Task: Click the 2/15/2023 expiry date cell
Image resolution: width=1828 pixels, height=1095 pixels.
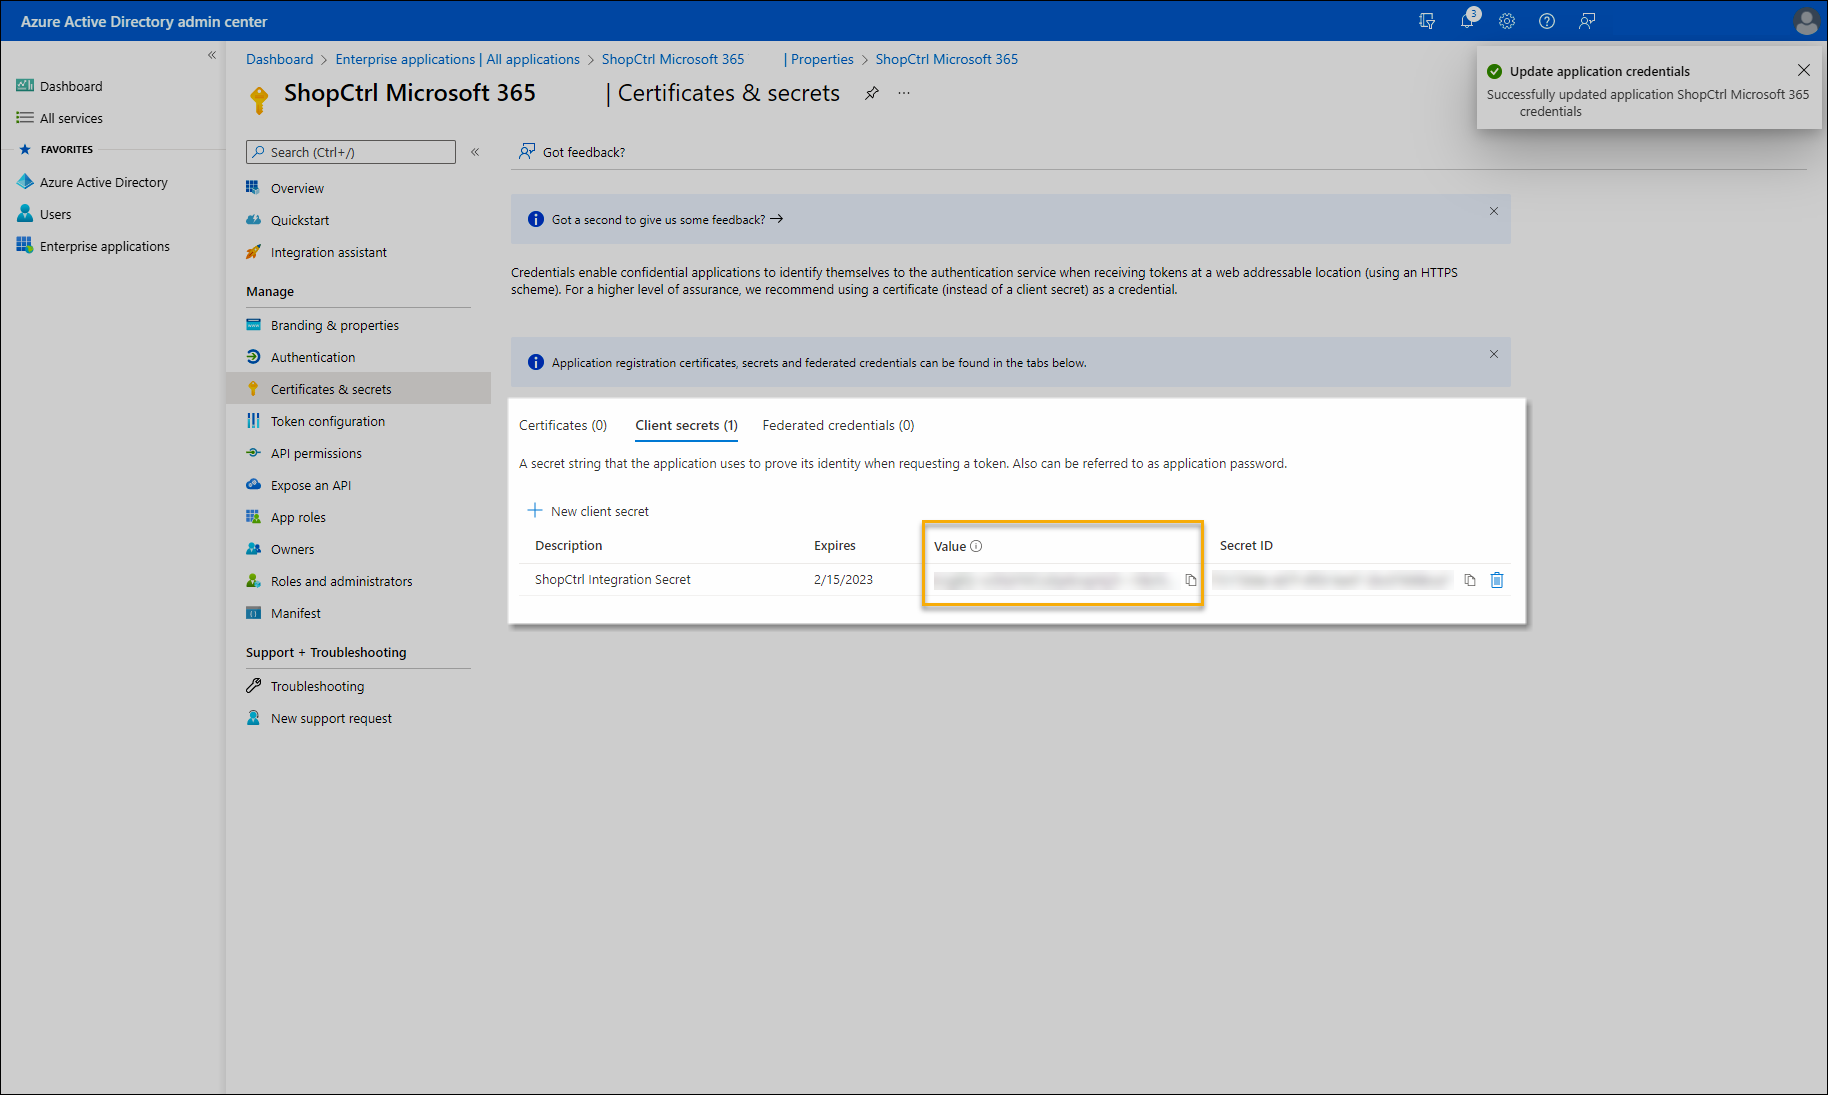Action: [843, 580]
